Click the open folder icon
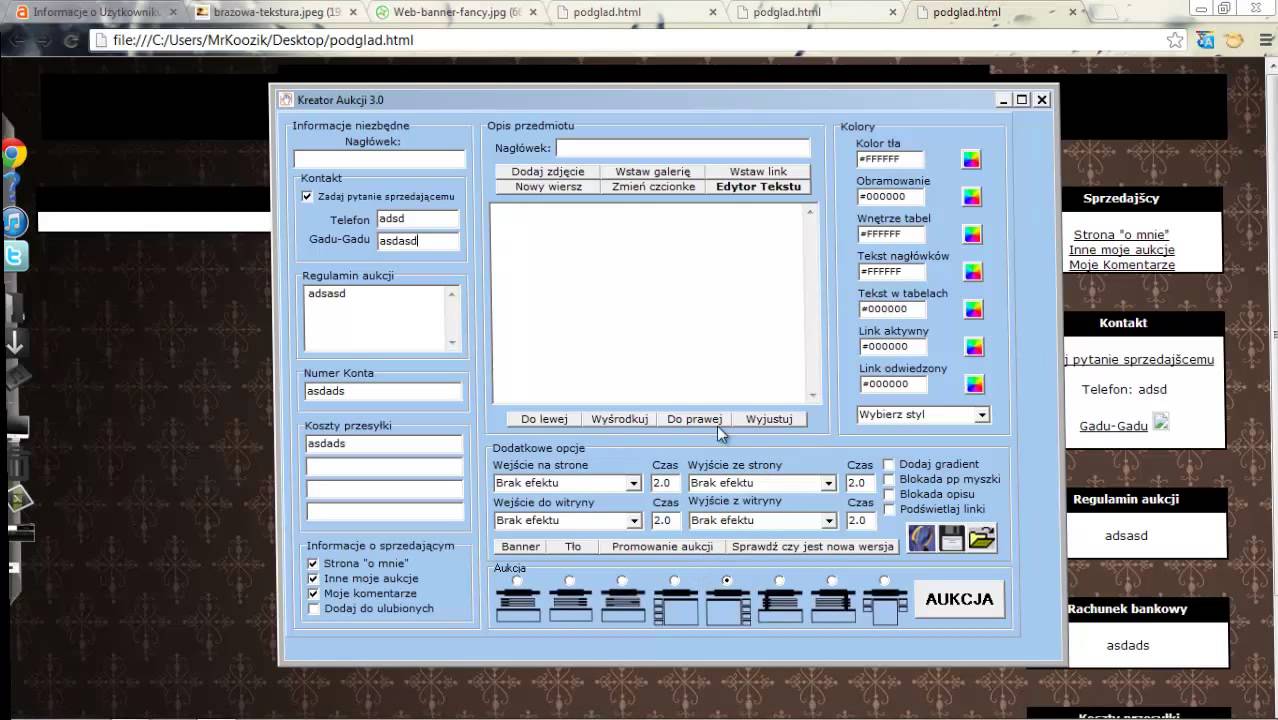1278x720 pixels. 982,538
